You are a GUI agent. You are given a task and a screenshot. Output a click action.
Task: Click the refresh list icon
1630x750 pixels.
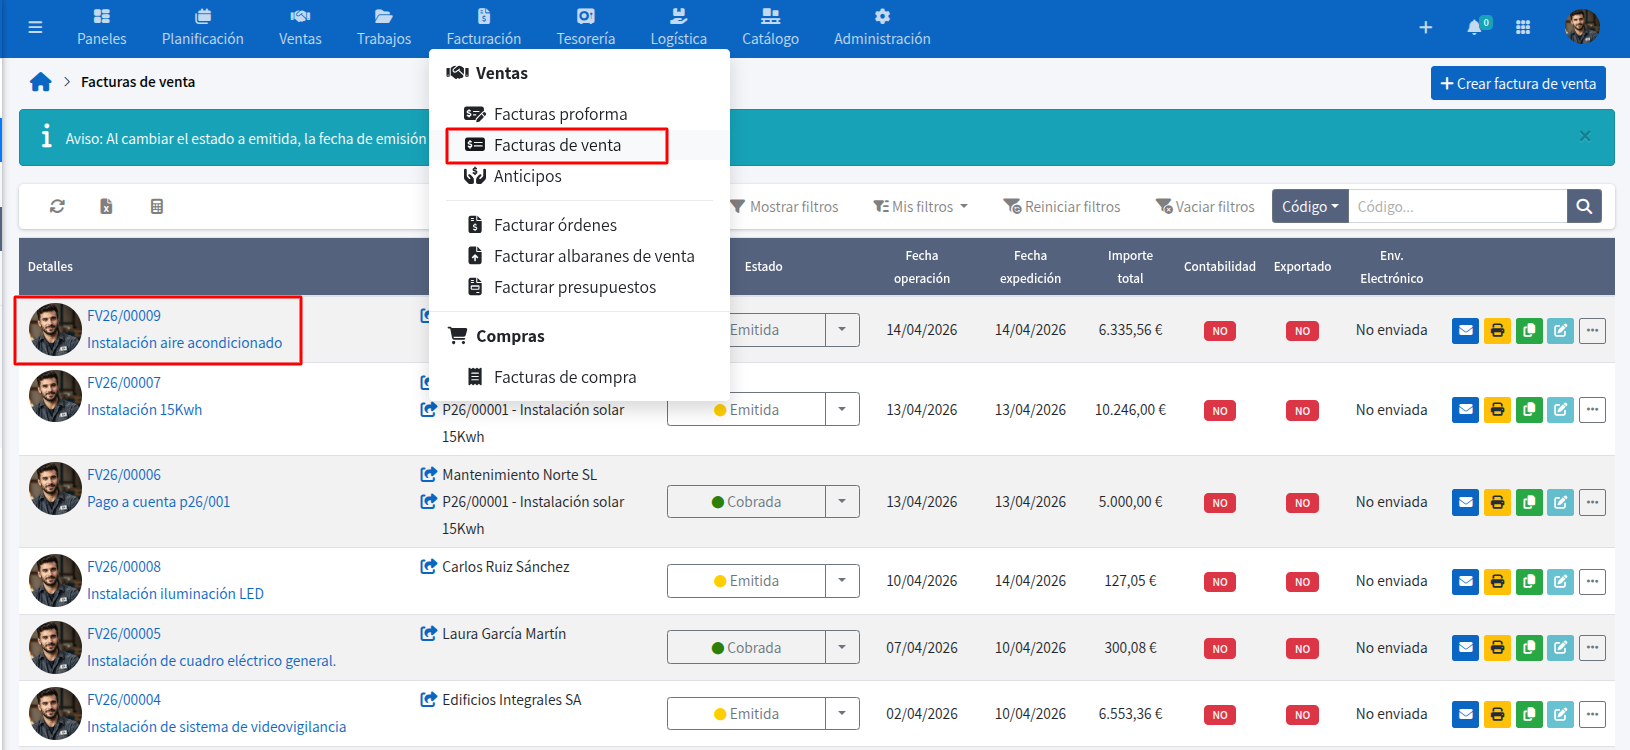(x=57, y=206)
